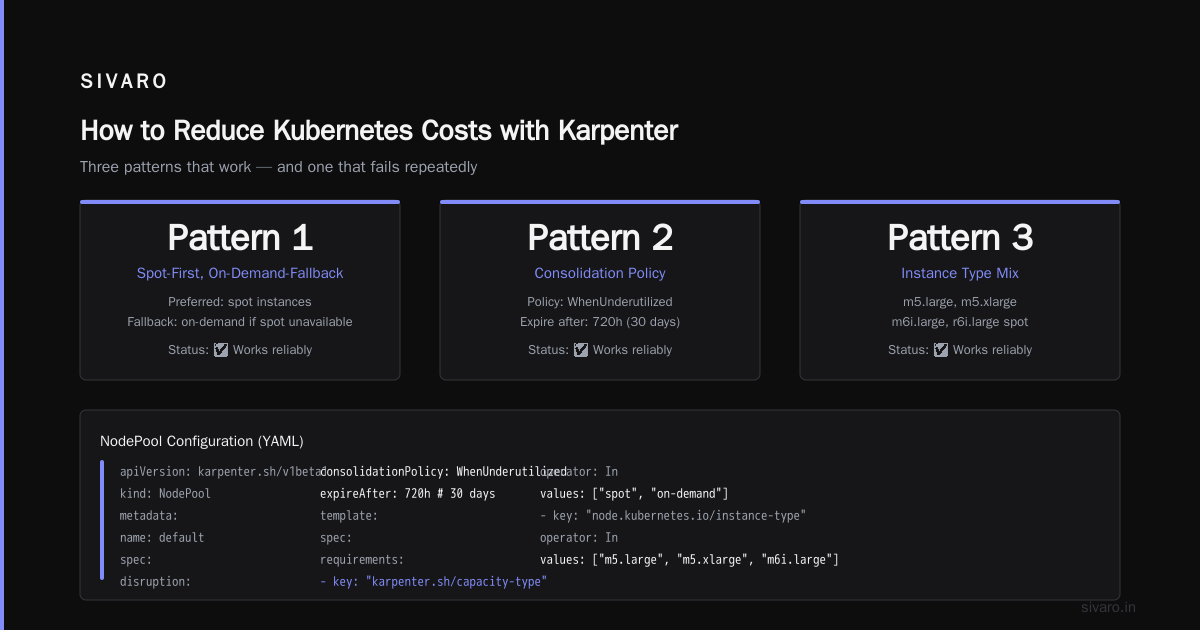Click 'NodePool Configuration (YAML)' heading
1200x630 pixels.
click(x=202, y=441)
